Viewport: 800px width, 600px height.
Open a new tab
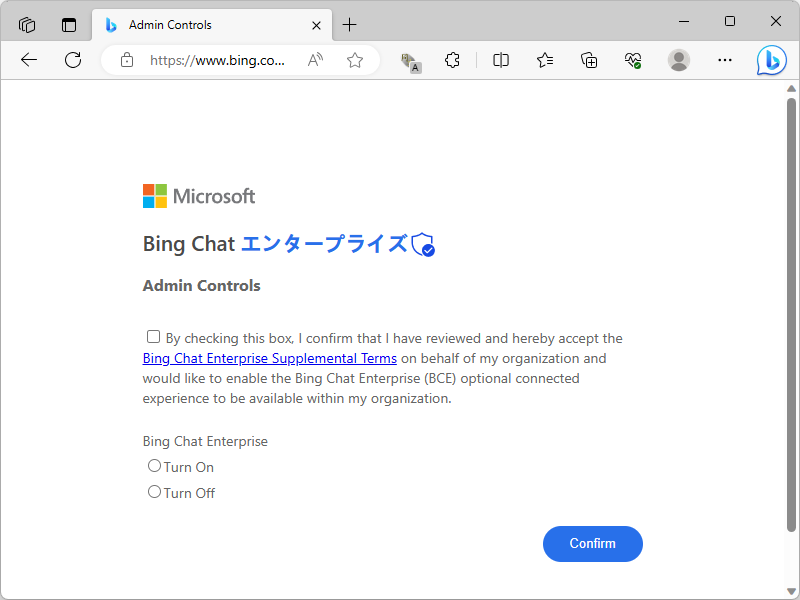[349, 25]
